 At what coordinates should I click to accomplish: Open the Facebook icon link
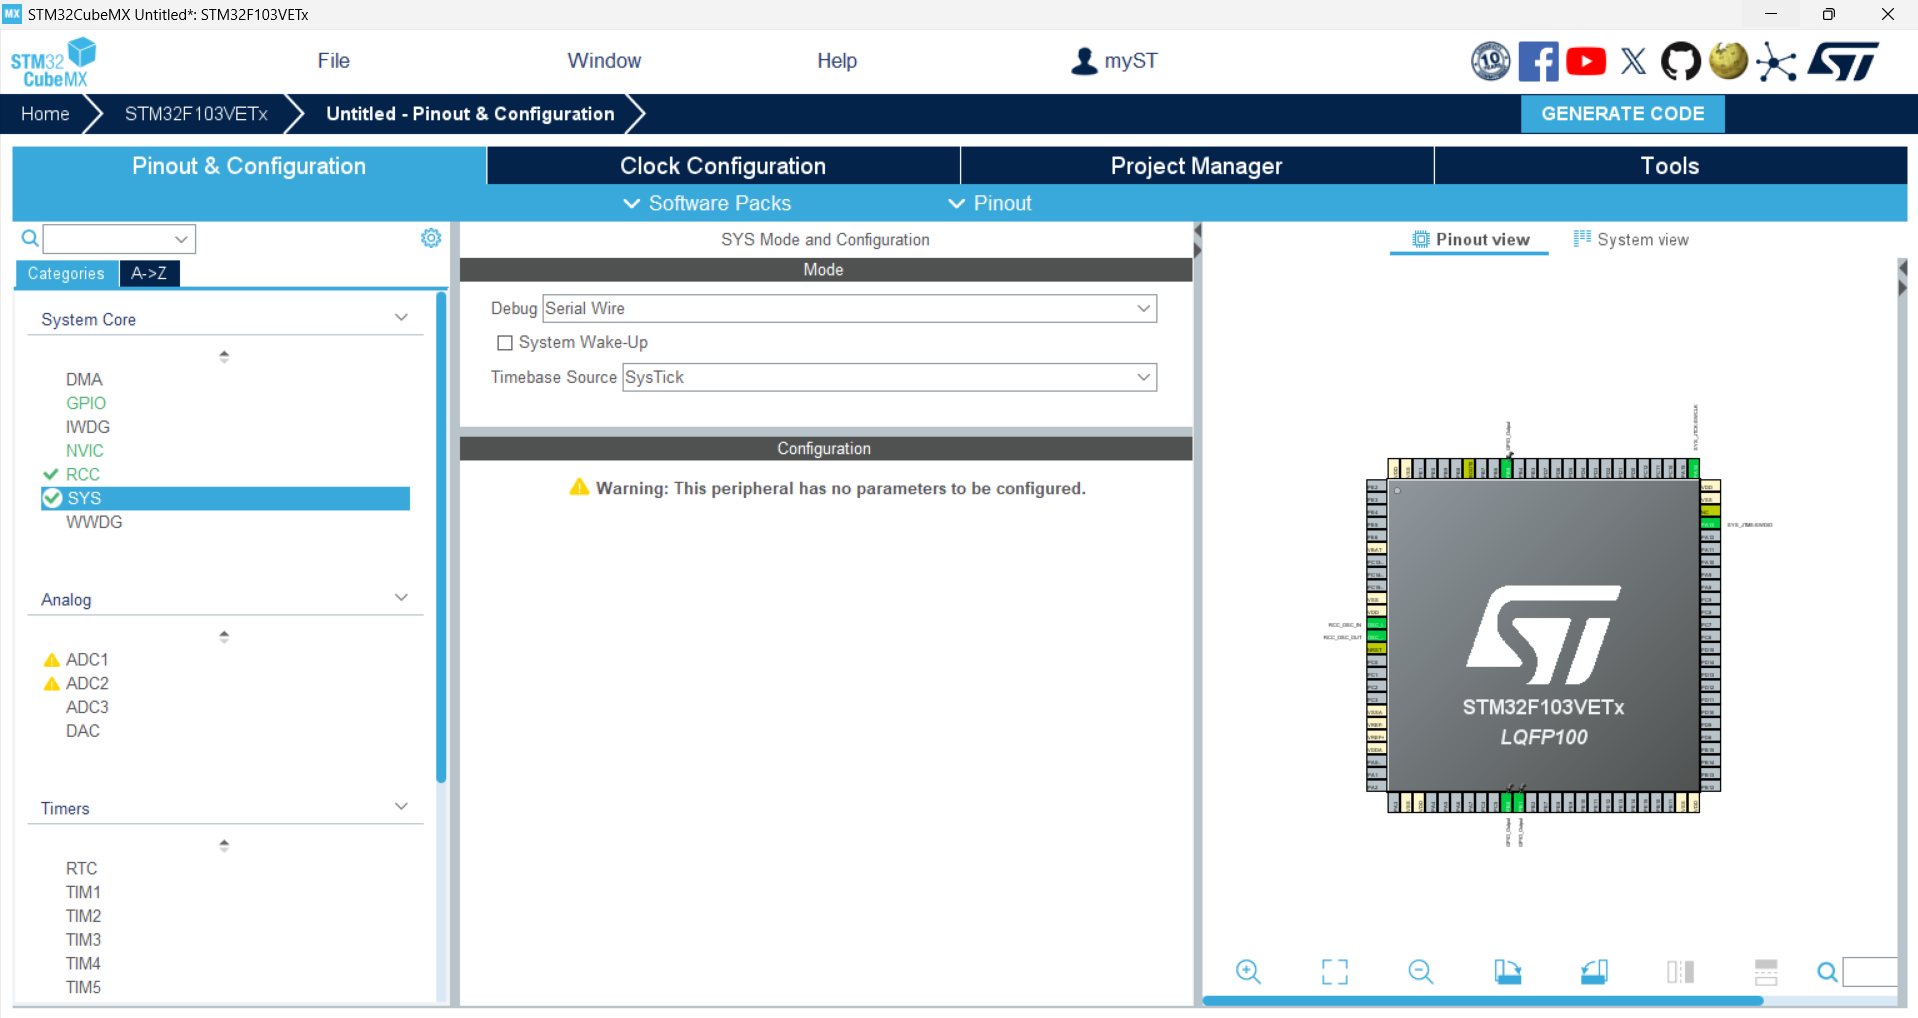(x=1538, y=61)
